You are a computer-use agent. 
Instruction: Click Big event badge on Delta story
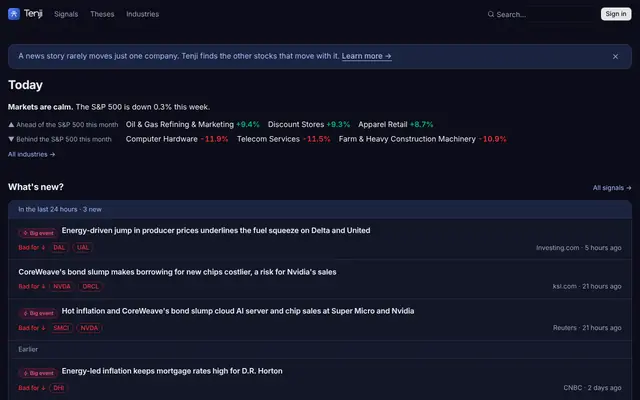pyautogui.click(x=38, y=233)
